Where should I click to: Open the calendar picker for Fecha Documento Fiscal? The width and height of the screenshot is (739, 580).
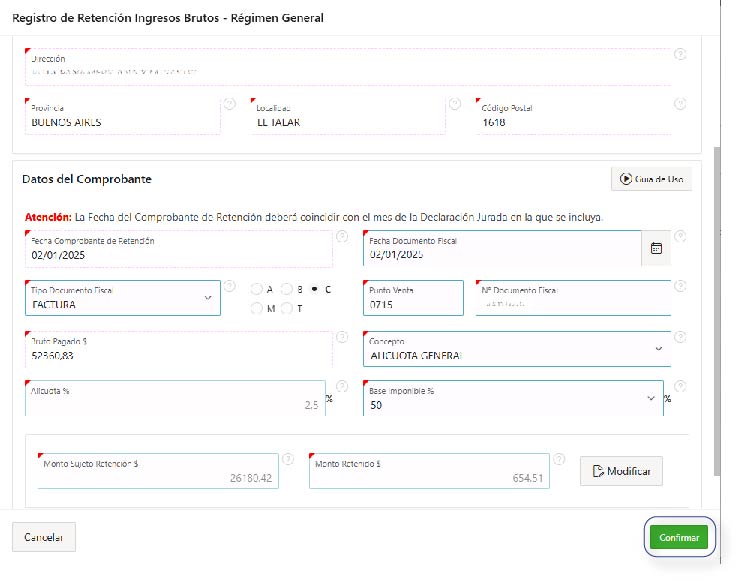coord(656,249)
